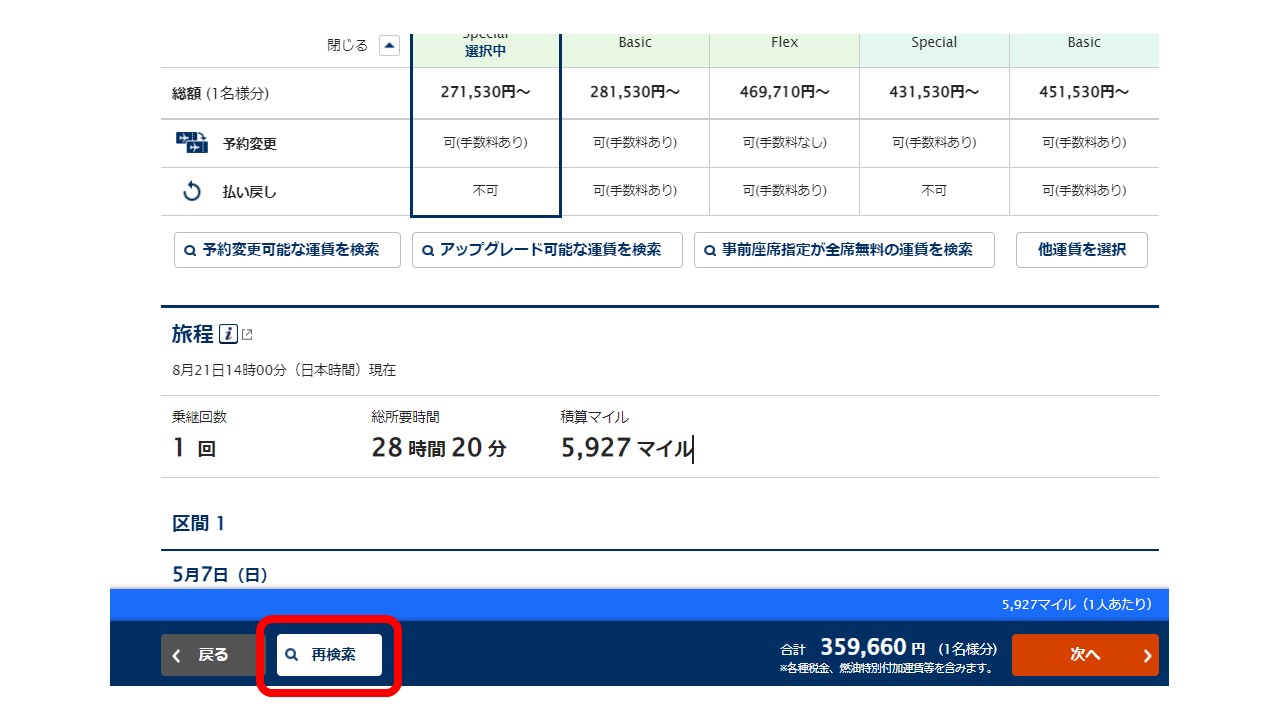Click the 払い戻し refund icon
1280x720 pixels.
click(x=192, y=191)
